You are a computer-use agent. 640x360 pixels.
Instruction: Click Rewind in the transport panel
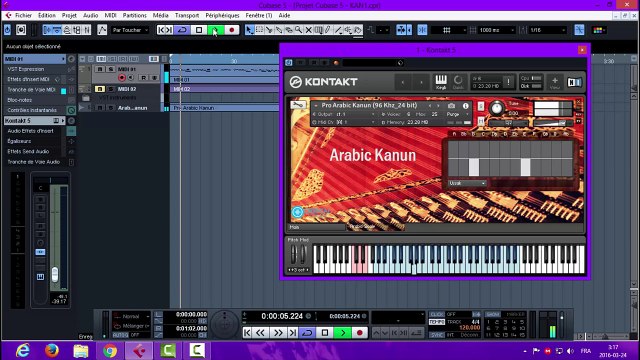(260, 333)
